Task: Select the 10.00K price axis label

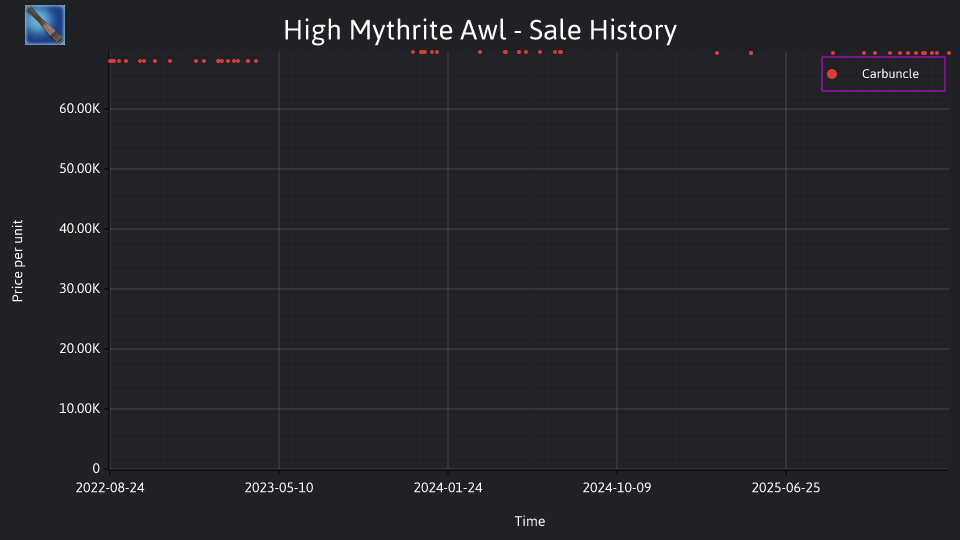Action: pos(80,409)
